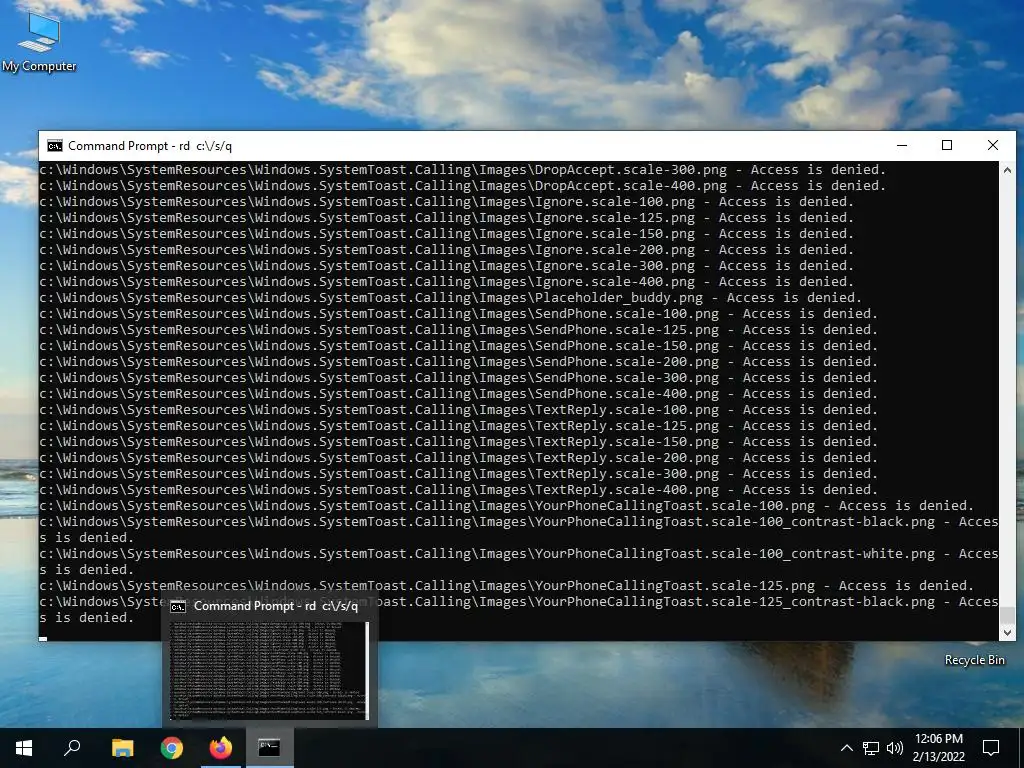The image size is (1024, 768).
Task: Click the line with Ignore.scale-200.png
Action: point(447,249)
